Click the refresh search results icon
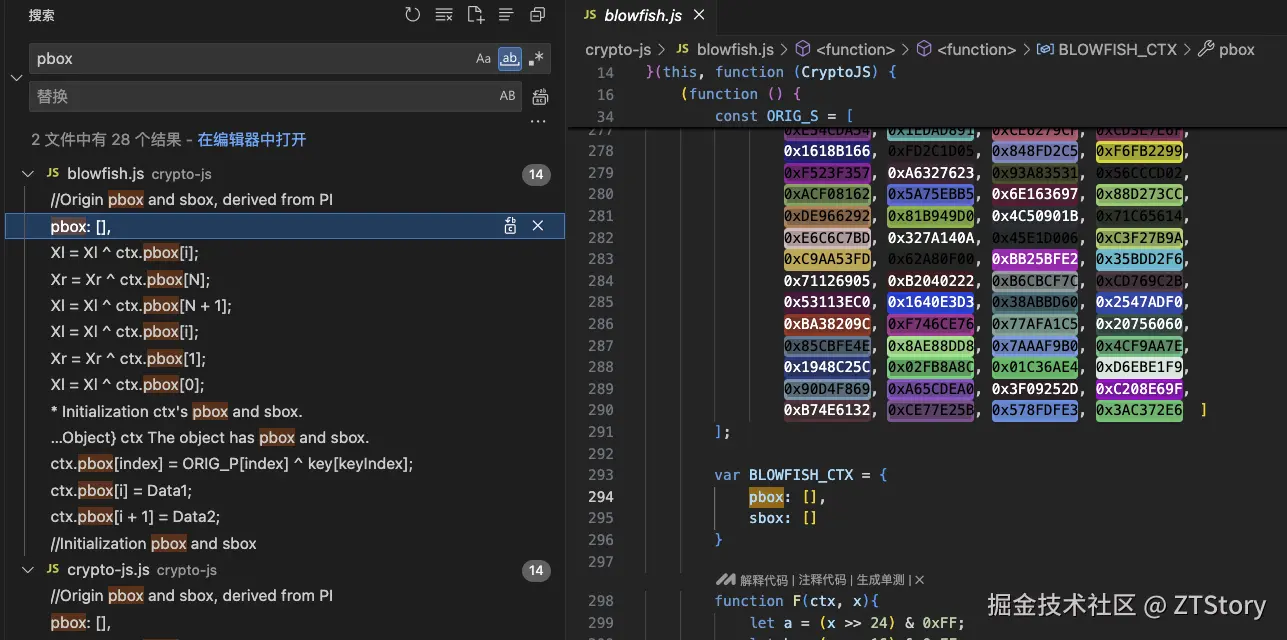The width and height of the screenshot is (1287, 640). pyautogui.click(x=412, y=15)
